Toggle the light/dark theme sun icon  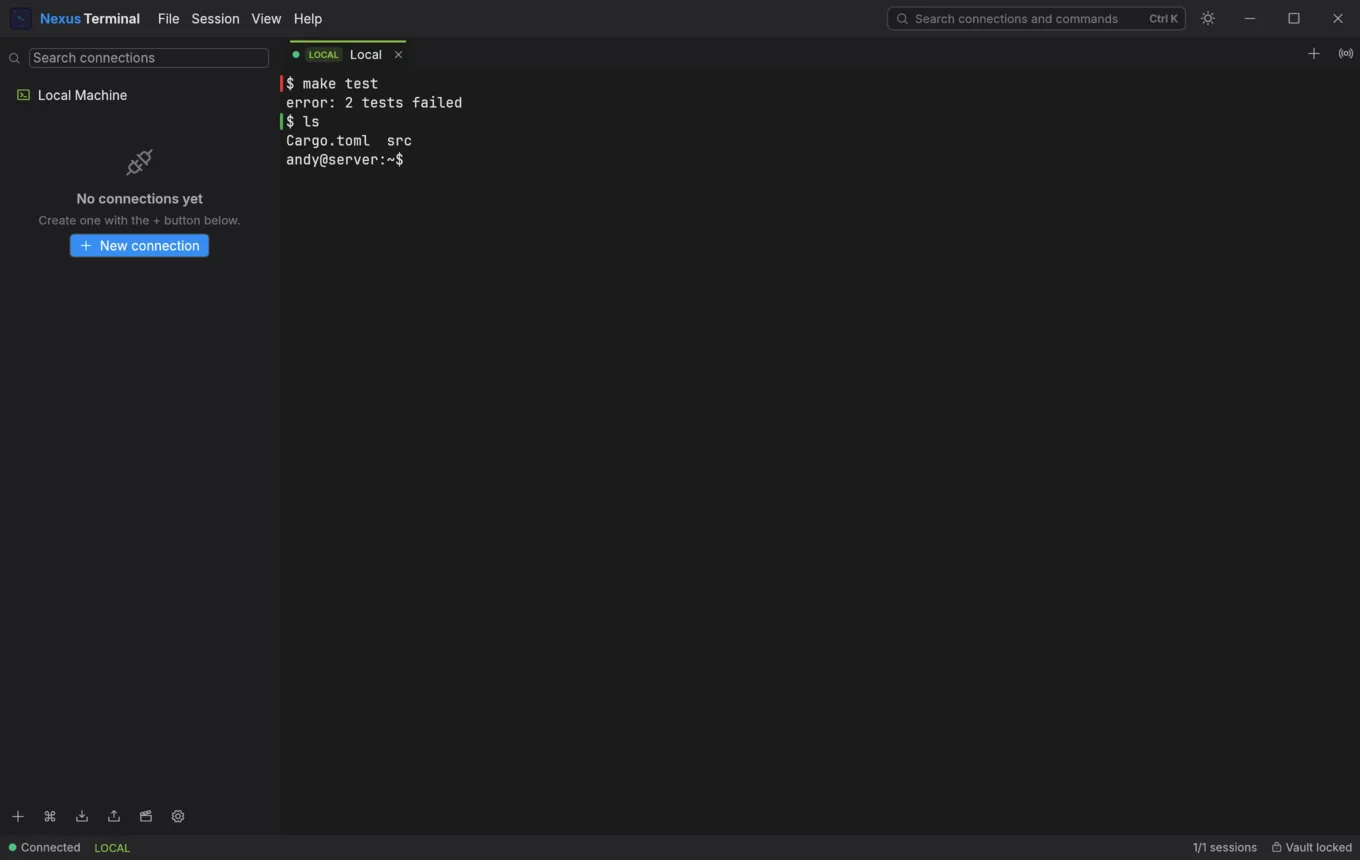click(1208, 19)
